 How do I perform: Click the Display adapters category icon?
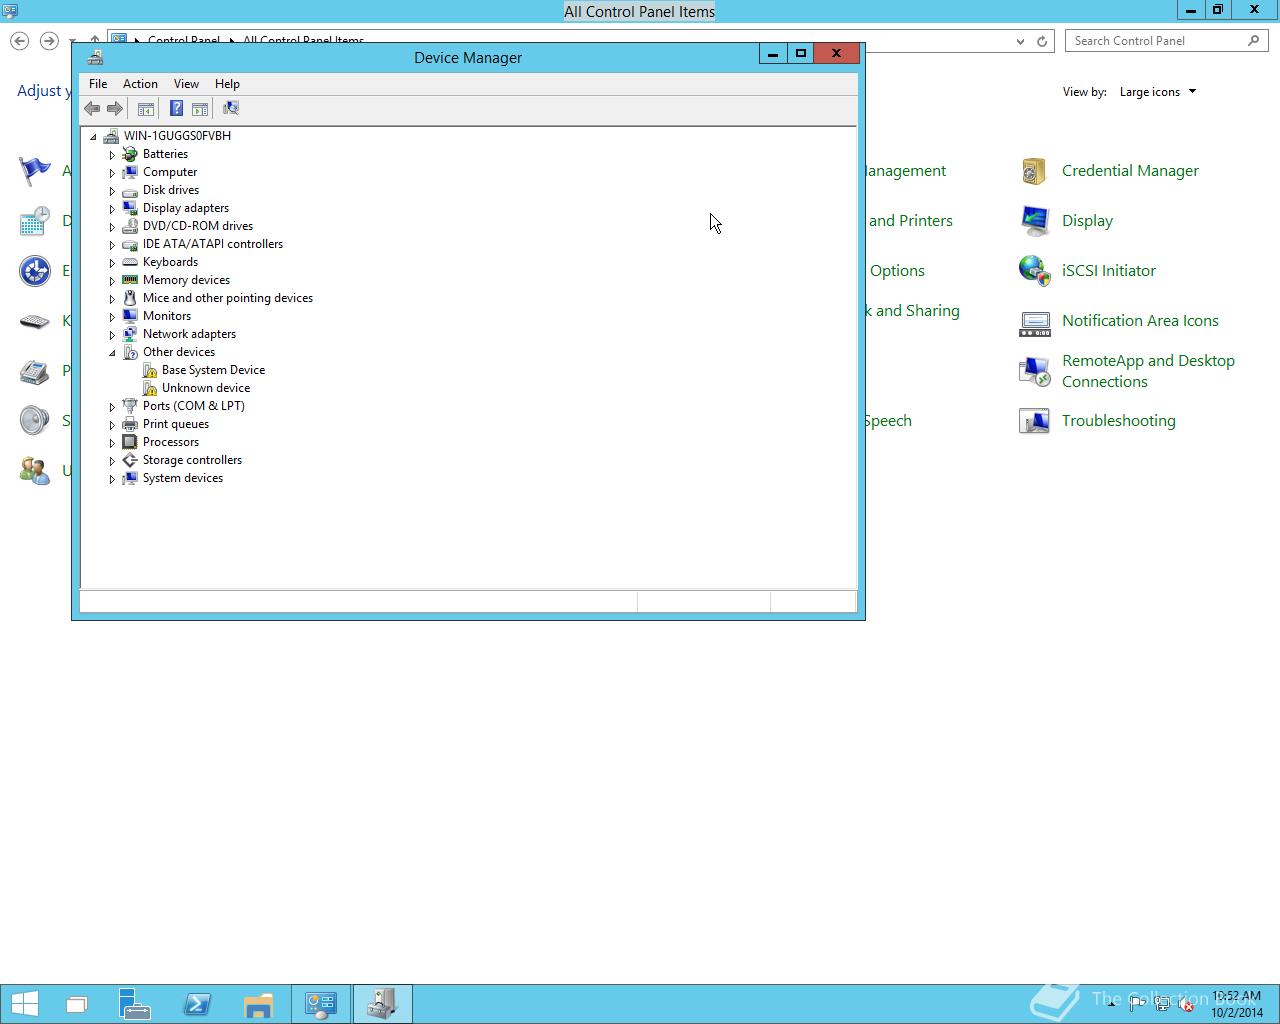tap(130, 208)
